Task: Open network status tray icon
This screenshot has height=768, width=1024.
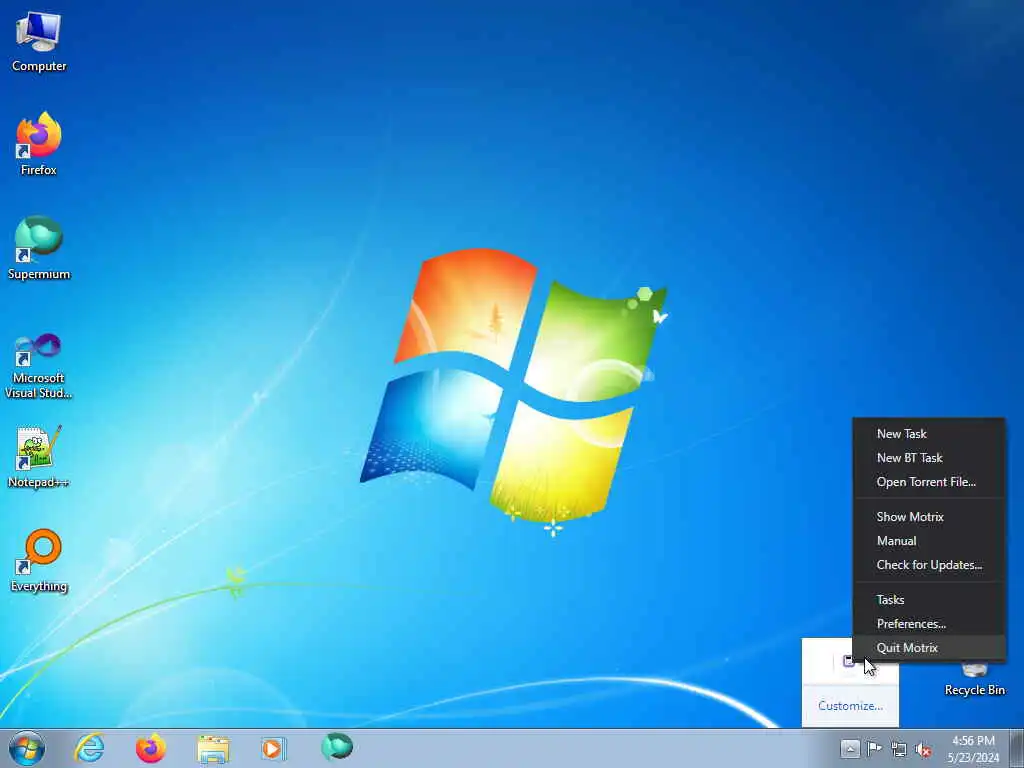Action: [899, 749]
